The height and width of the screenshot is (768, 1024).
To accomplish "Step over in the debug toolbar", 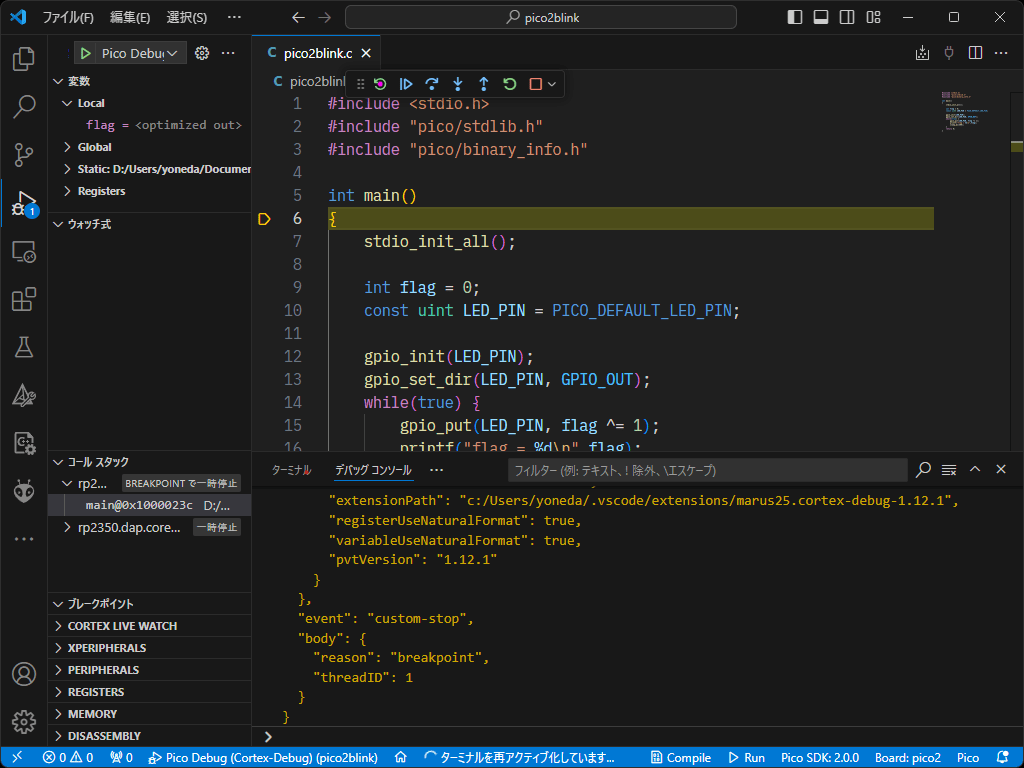I will click(x=432, y=84).
